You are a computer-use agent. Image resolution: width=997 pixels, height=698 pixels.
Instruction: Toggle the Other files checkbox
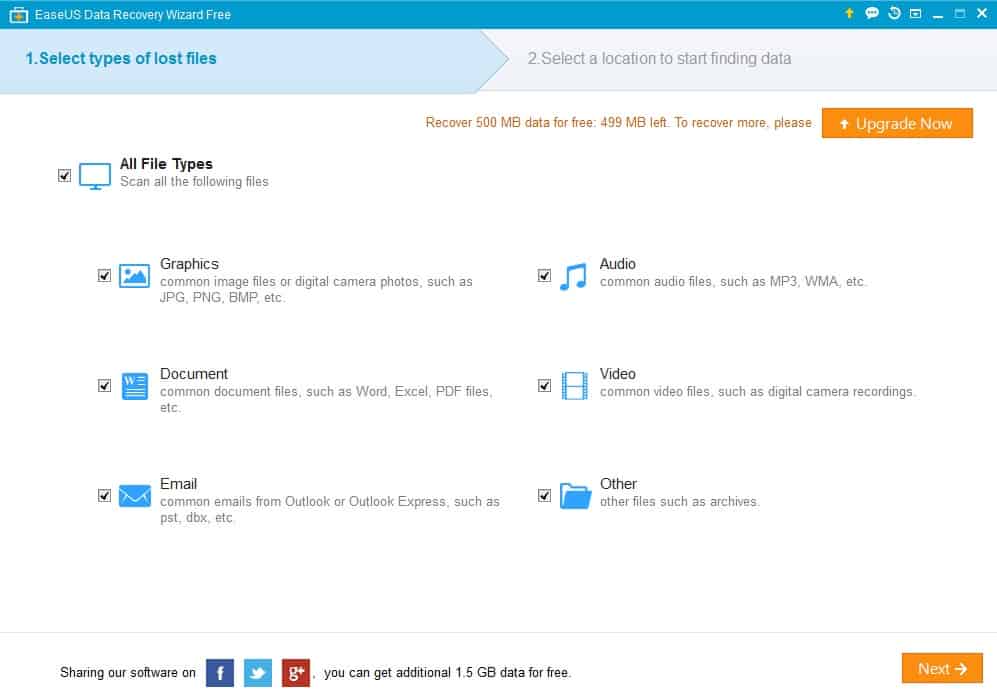tap(544, 495)
